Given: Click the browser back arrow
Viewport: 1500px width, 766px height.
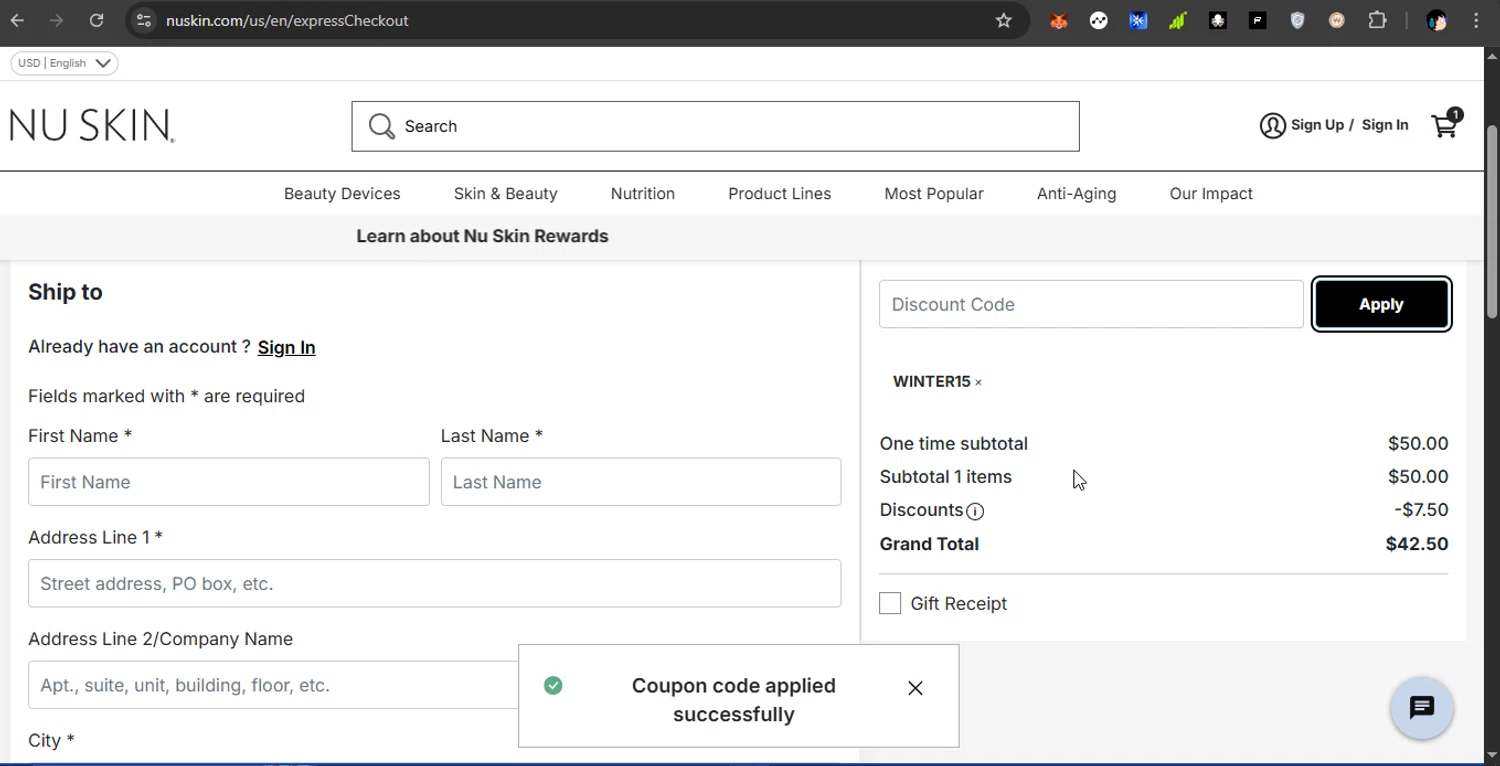Looking at the screenshot, I should click(x=17, y=20).
